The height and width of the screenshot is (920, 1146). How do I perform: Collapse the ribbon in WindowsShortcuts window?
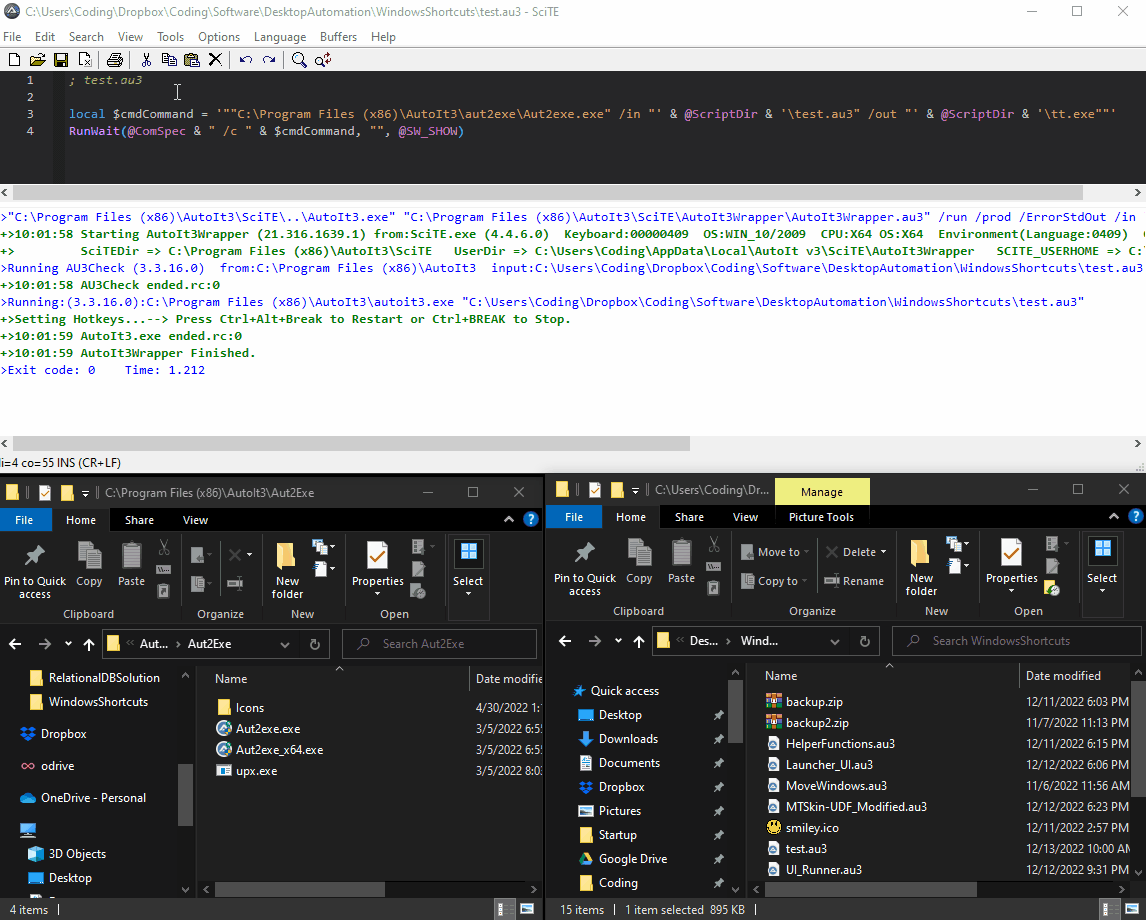[1114, 516]
